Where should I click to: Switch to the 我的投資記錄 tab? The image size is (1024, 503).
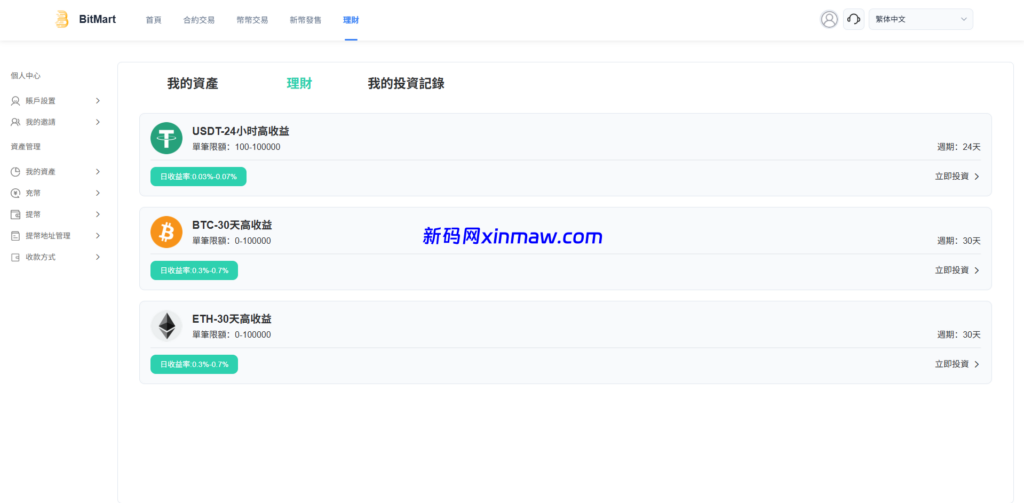[x=406, y=84]
